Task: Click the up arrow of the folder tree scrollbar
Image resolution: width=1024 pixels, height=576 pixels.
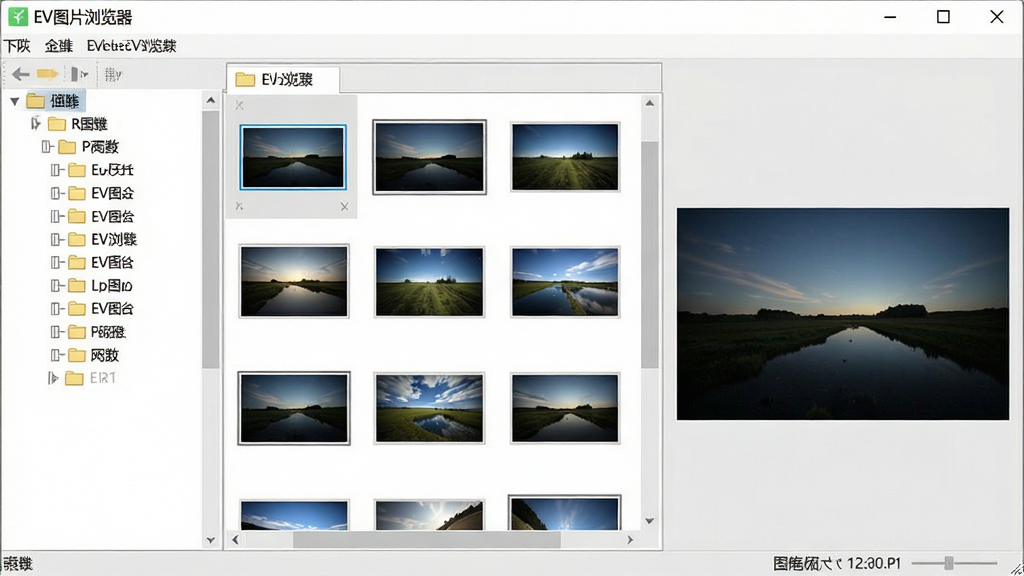Action: coord(210,100)
